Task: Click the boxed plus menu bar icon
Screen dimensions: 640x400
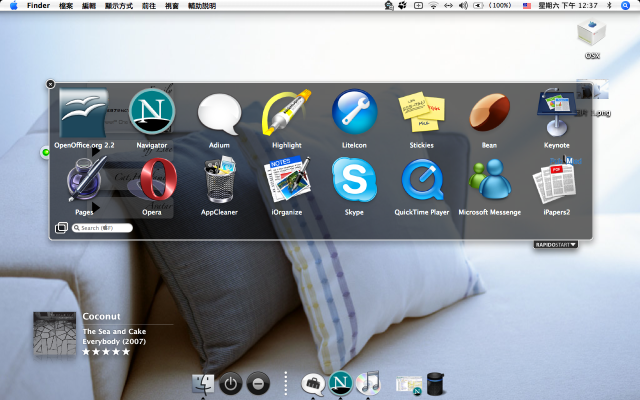Action: pyautogui.click(x=418, y=6)
